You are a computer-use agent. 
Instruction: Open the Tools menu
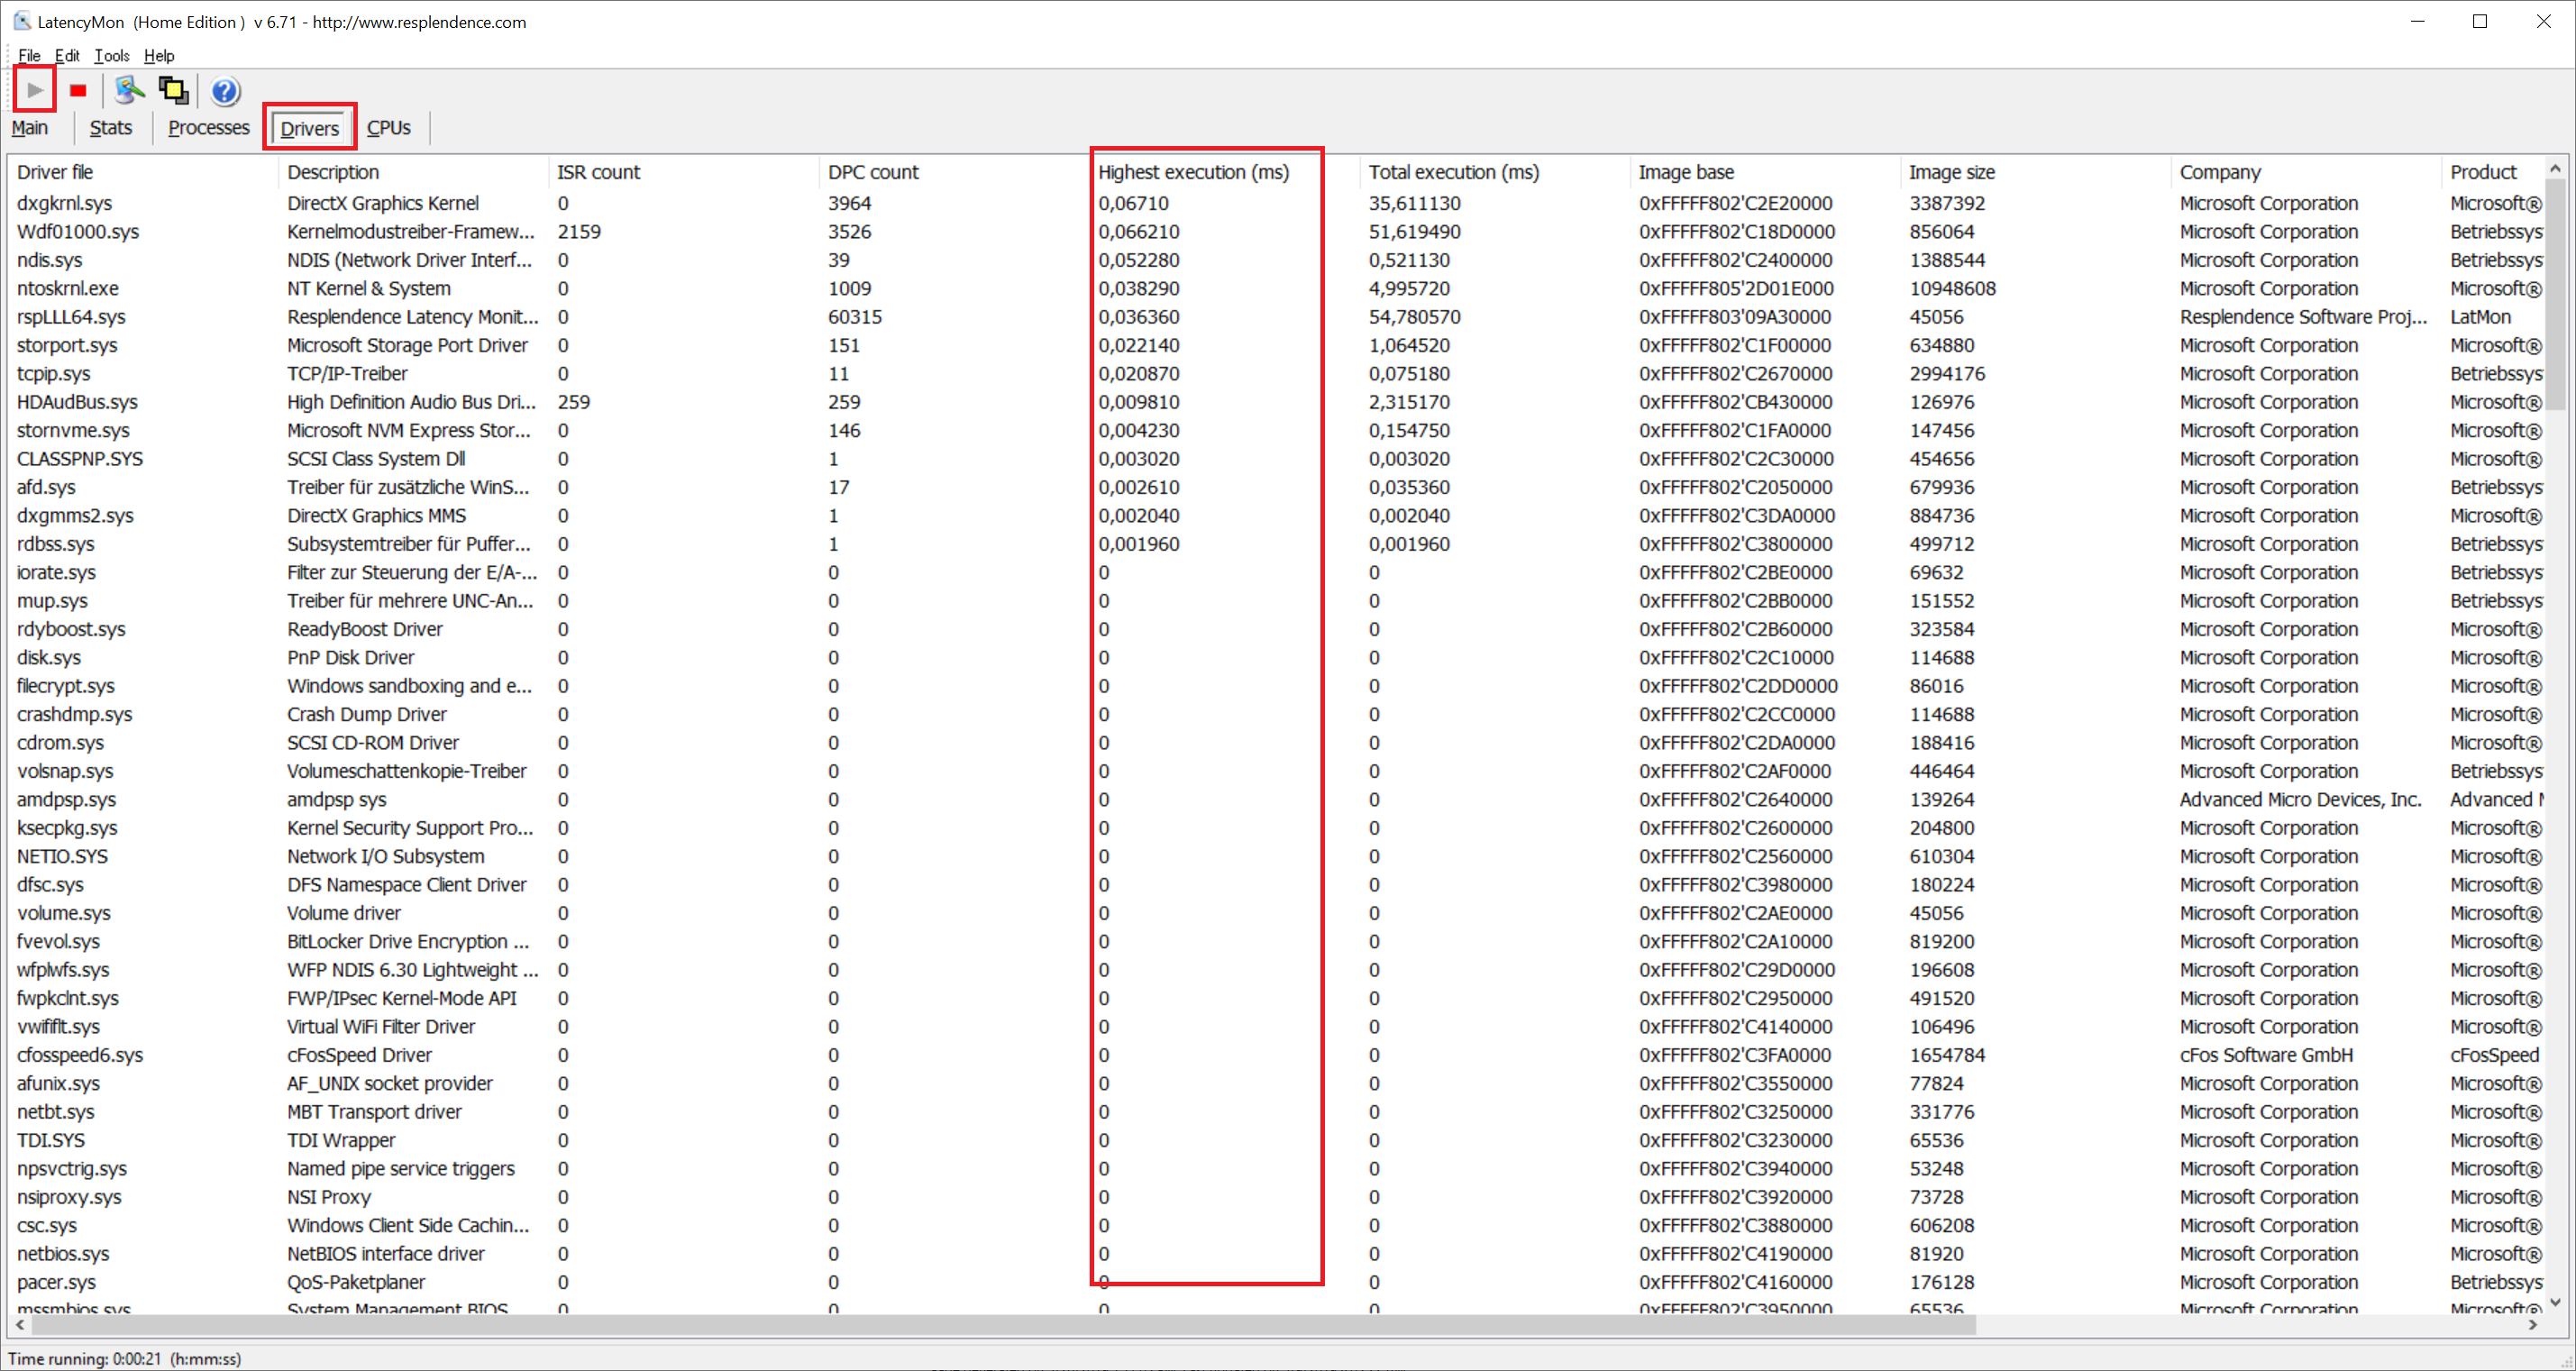point(111,56)
